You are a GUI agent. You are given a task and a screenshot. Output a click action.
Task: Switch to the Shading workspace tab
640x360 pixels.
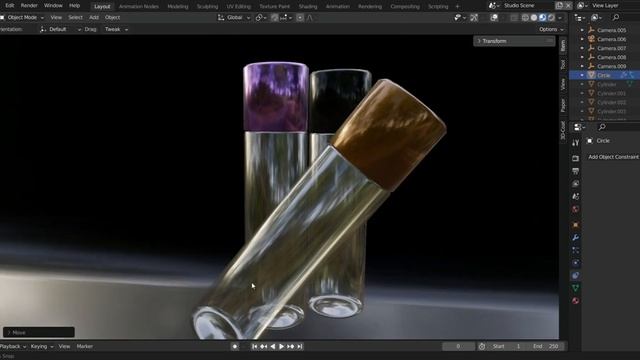tap(308, 7)
